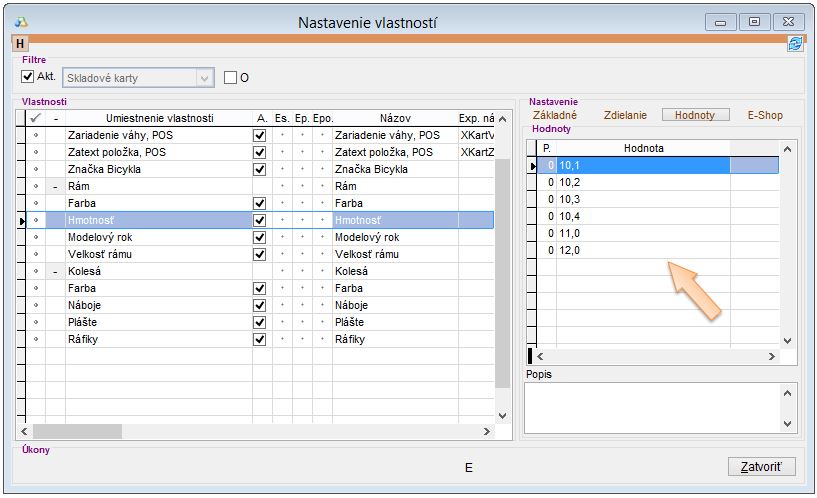Enable the O filter checkbox

(x=230, y=77)
